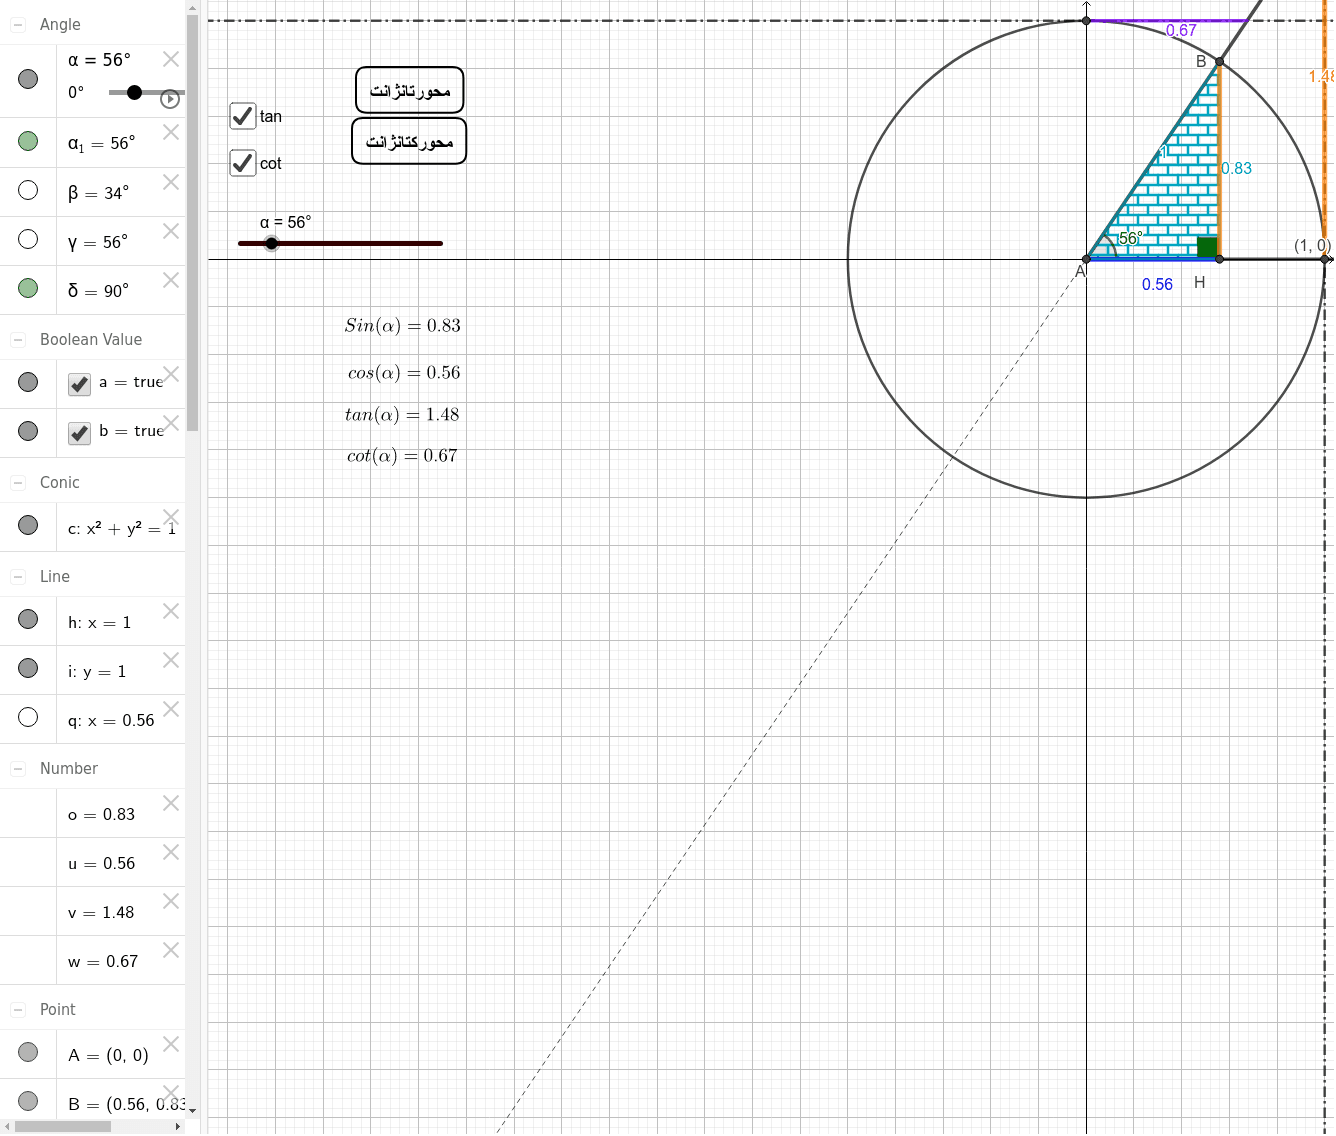Viewport: 1336px width, 1136px height.
Task: Uncheck boolean value a in the sidebar
Action: [78, 384]
